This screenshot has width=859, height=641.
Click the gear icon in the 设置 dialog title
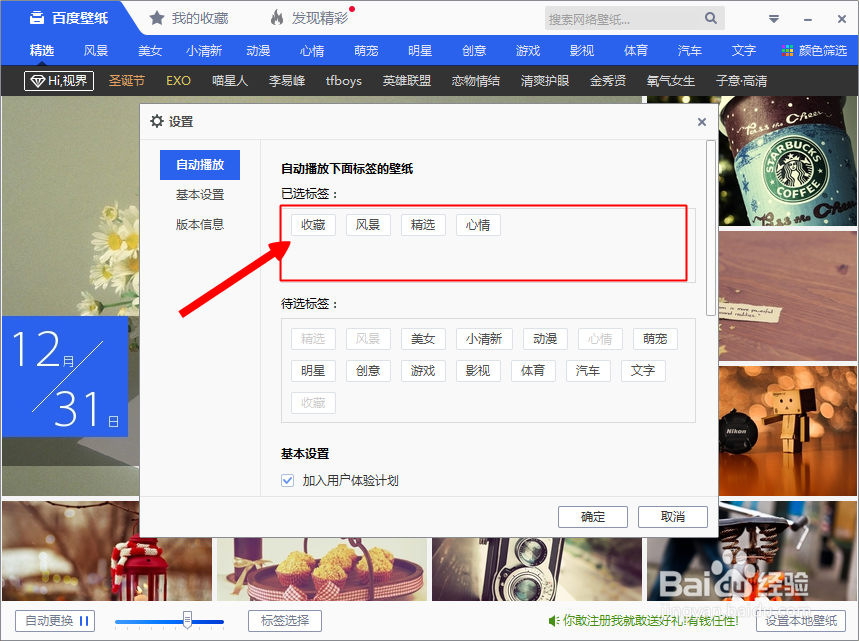157,121
